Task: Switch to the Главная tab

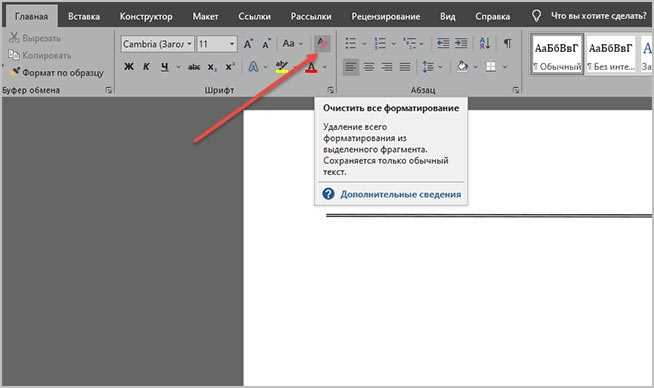Action: [32, 16]
